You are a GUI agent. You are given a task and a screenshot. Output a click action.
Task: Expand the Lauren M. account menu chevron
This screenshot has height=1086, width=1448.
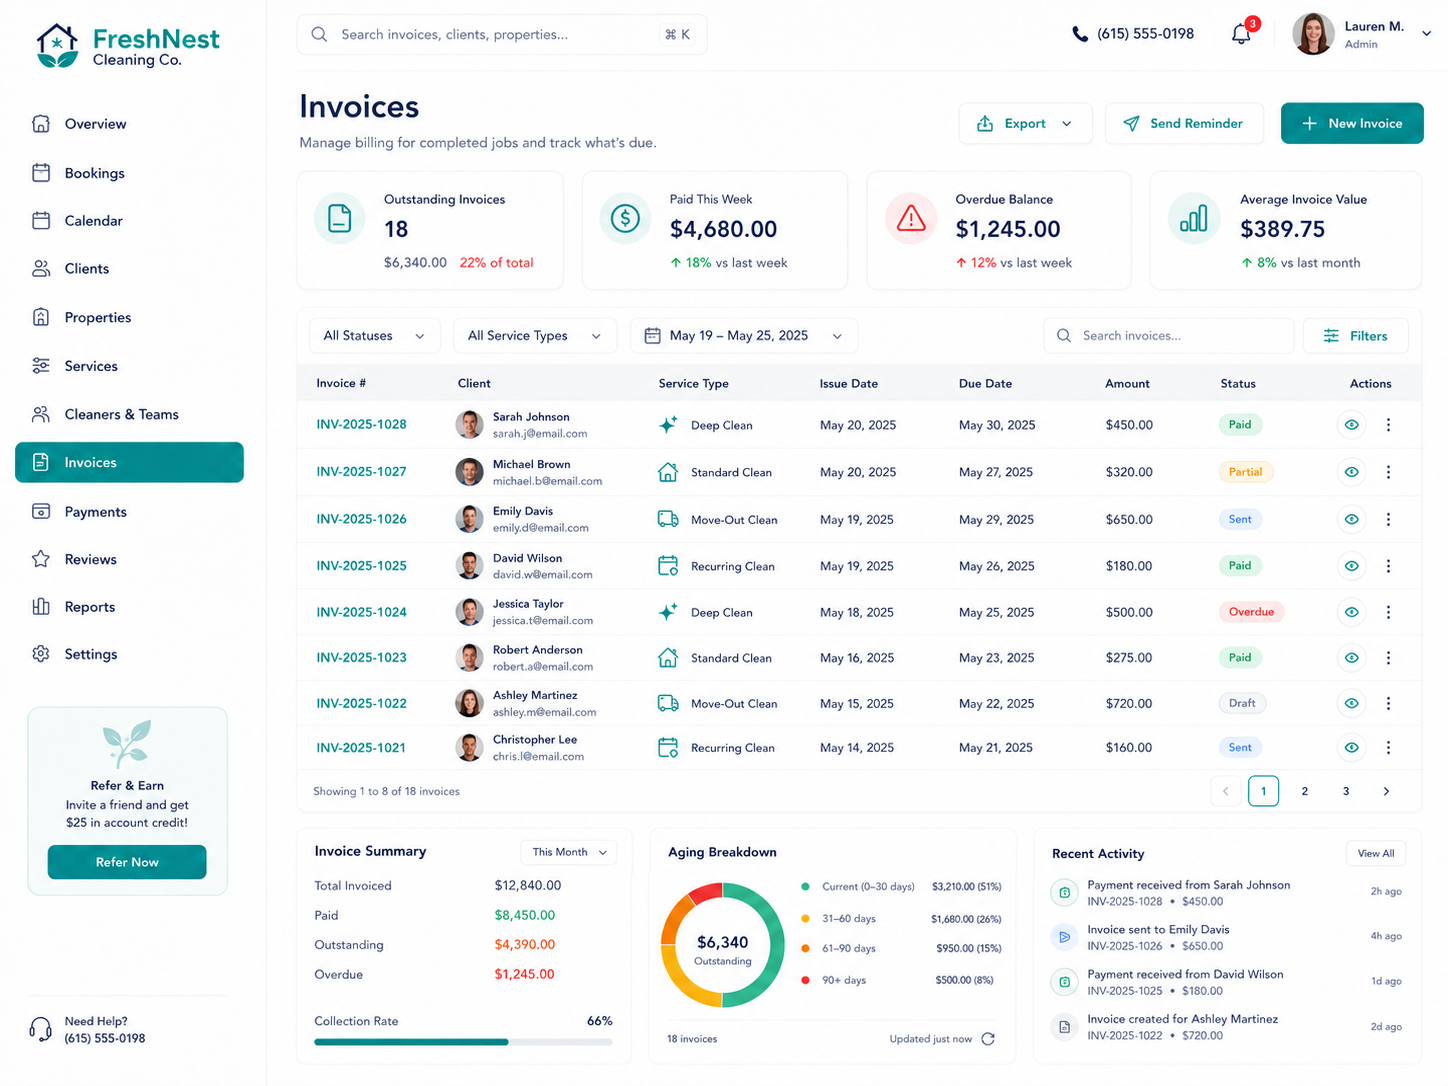1427,34
